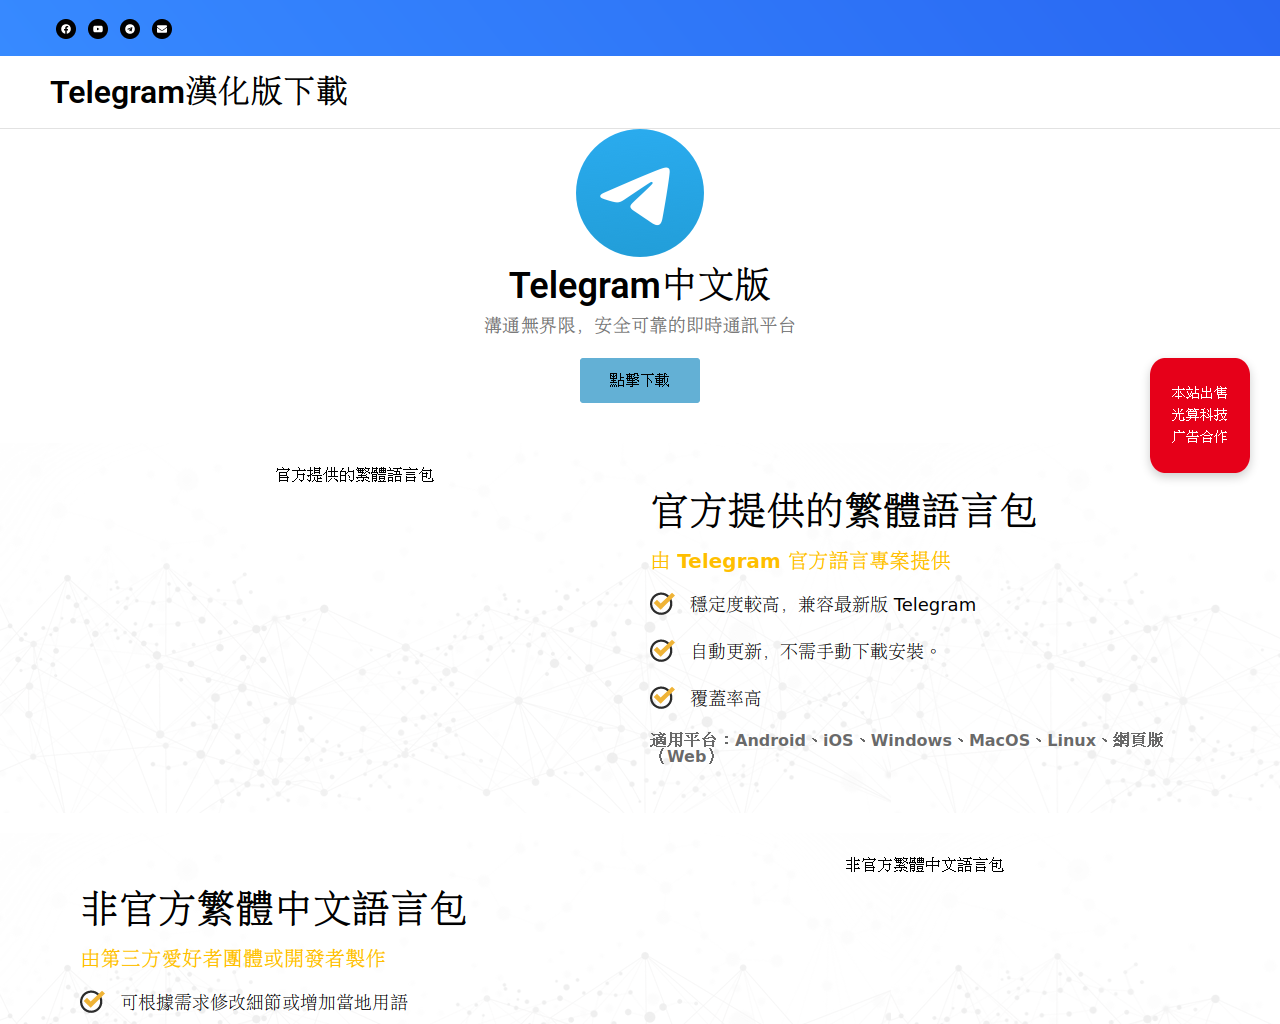Click 广告合作 in the red floating box
Screen dimensions: 1280x1024
[1200, 437]
